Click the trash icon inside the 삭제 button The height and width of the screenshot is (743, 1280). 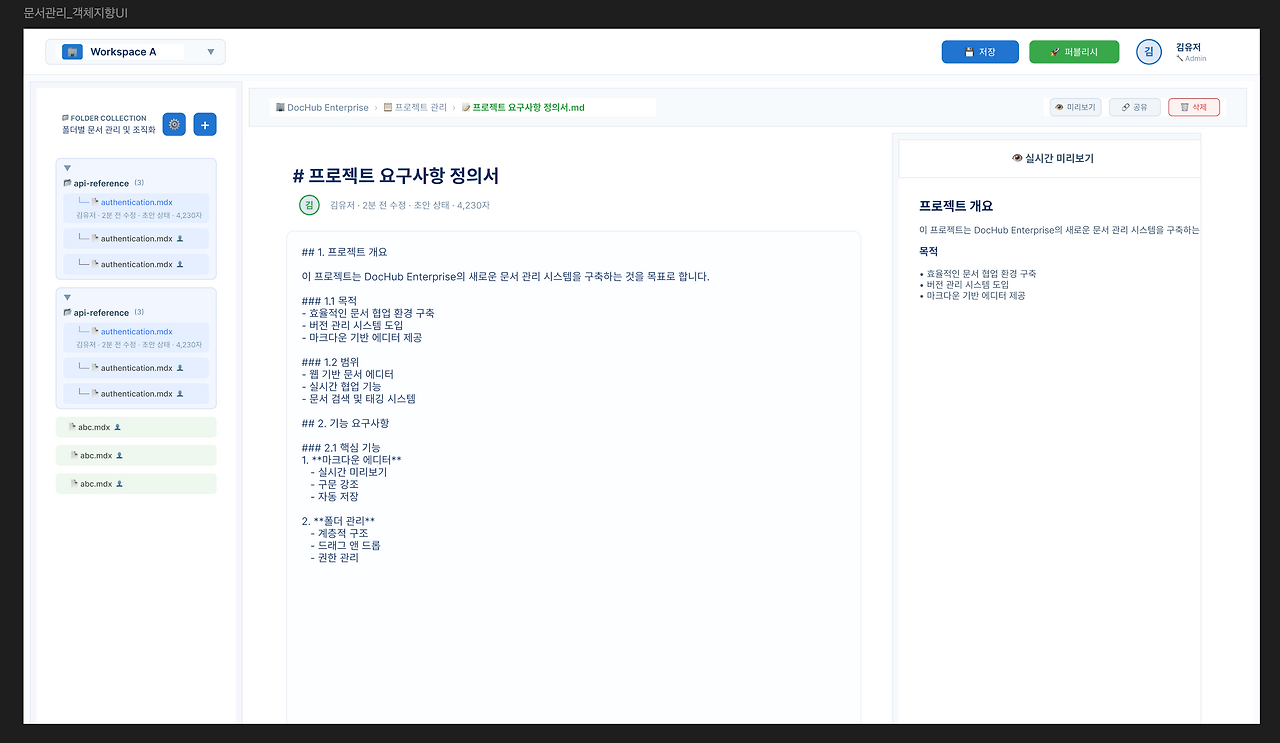coord(1183,107)
